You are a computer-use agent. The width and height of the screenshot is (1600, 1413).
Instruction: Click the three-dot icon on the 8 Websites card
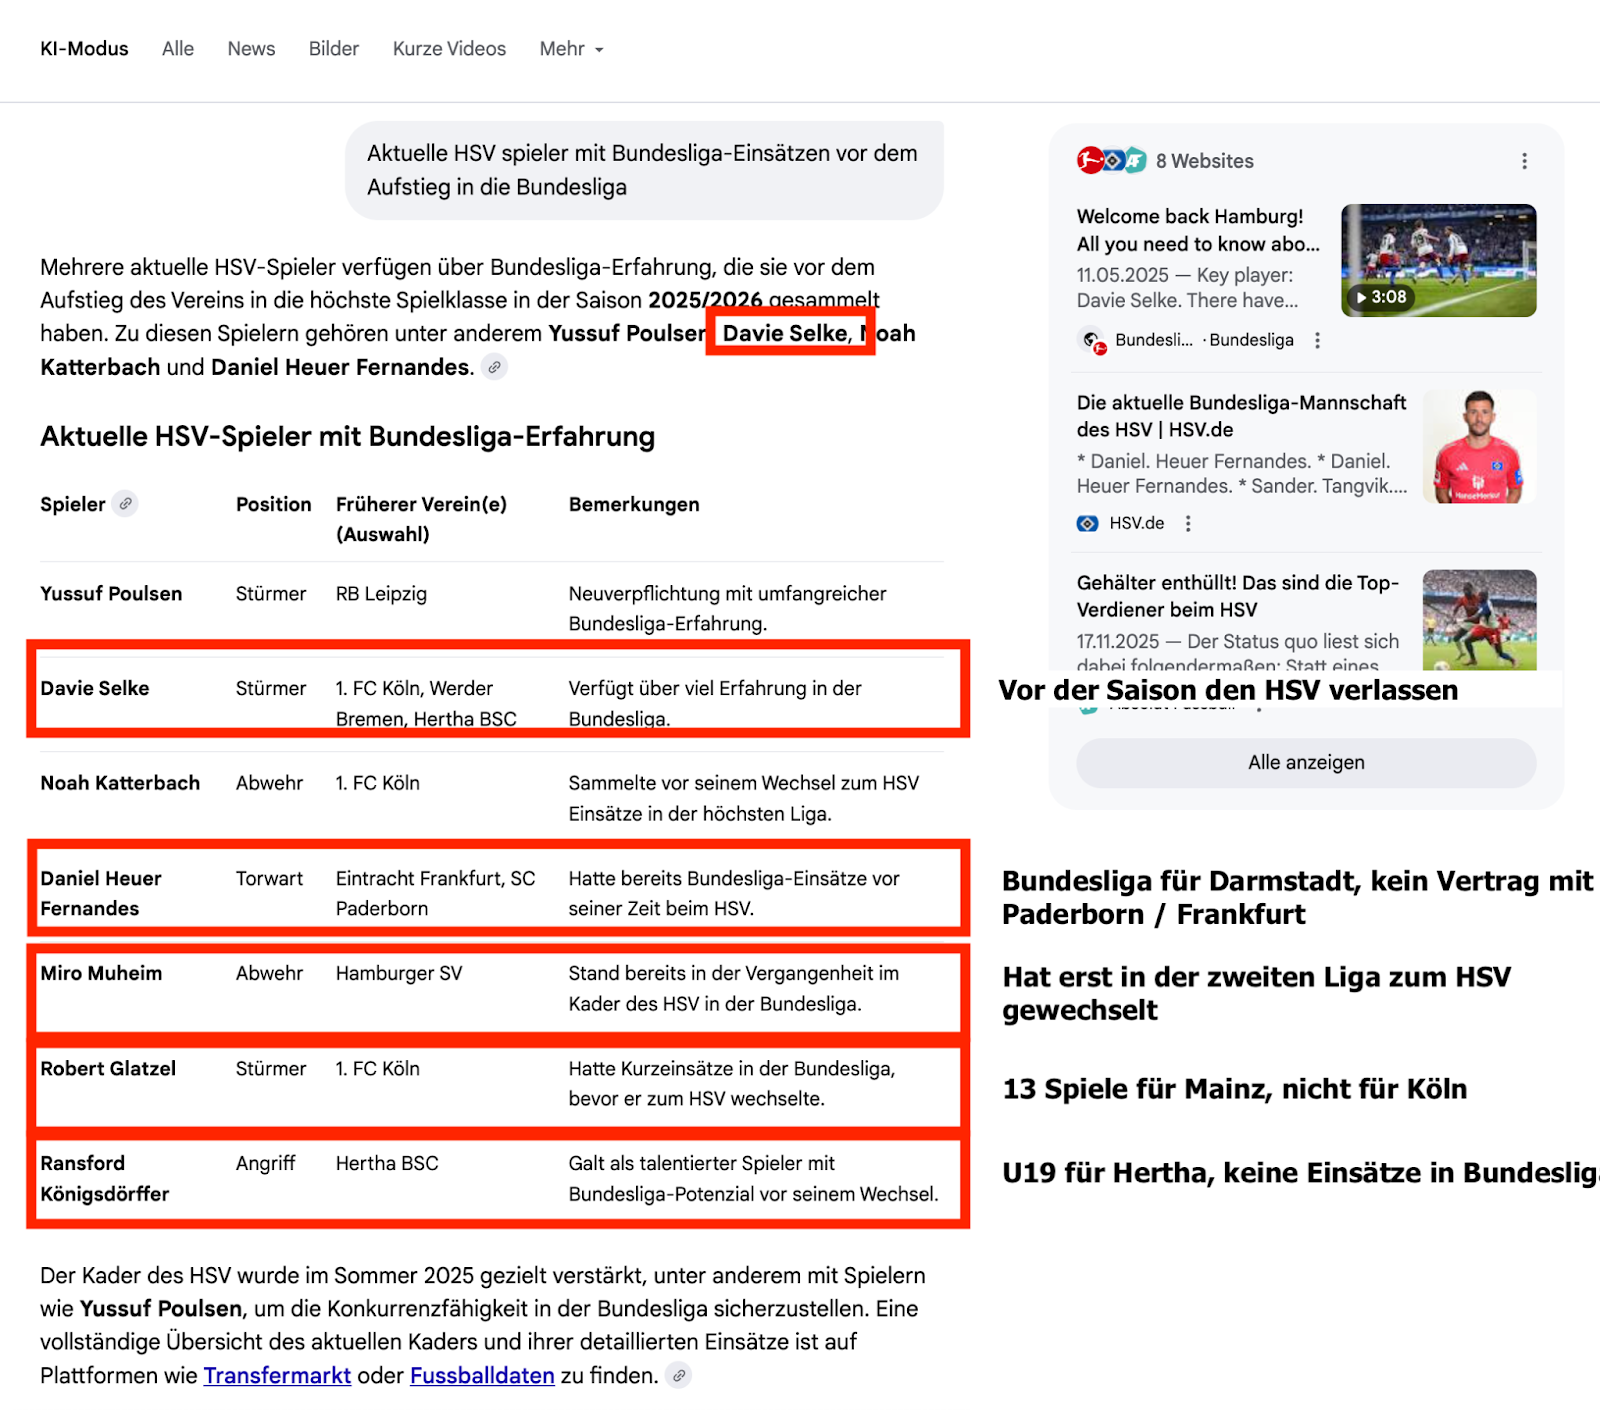click(1524, 160)
